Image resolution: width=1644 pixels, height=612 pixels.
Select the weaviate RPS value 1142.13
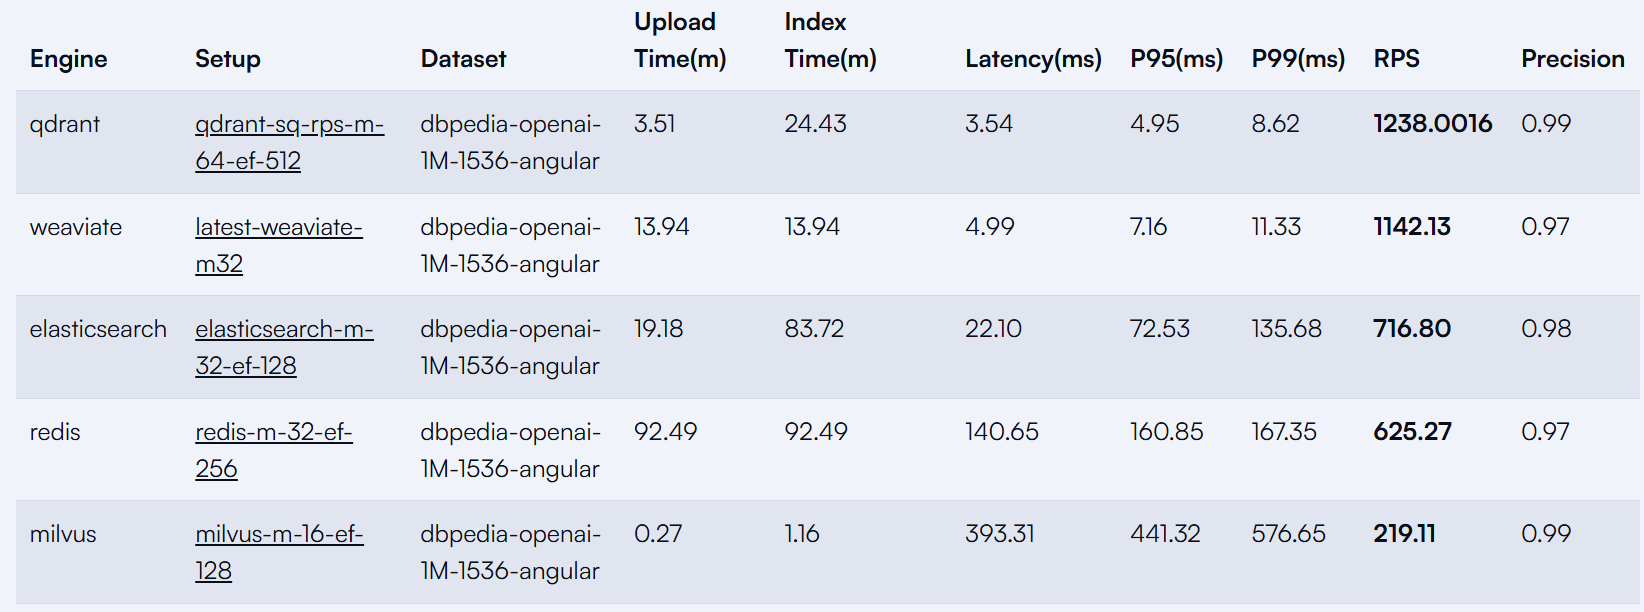click(1411, 226)
